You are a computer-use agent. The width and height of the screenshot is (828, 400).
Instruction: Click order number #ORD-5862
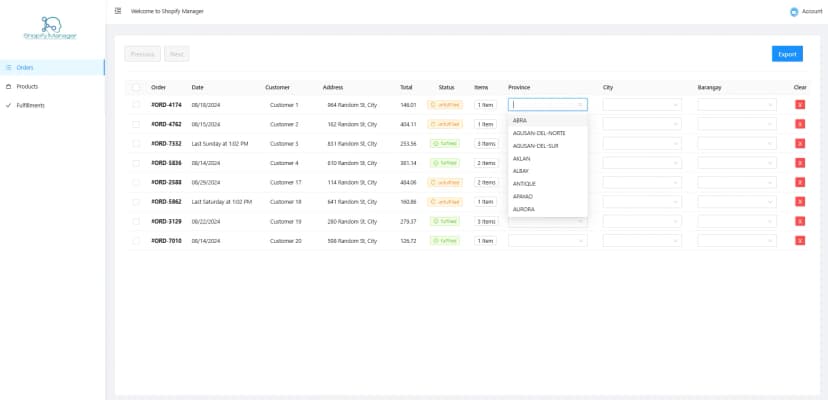pos(166,202)
